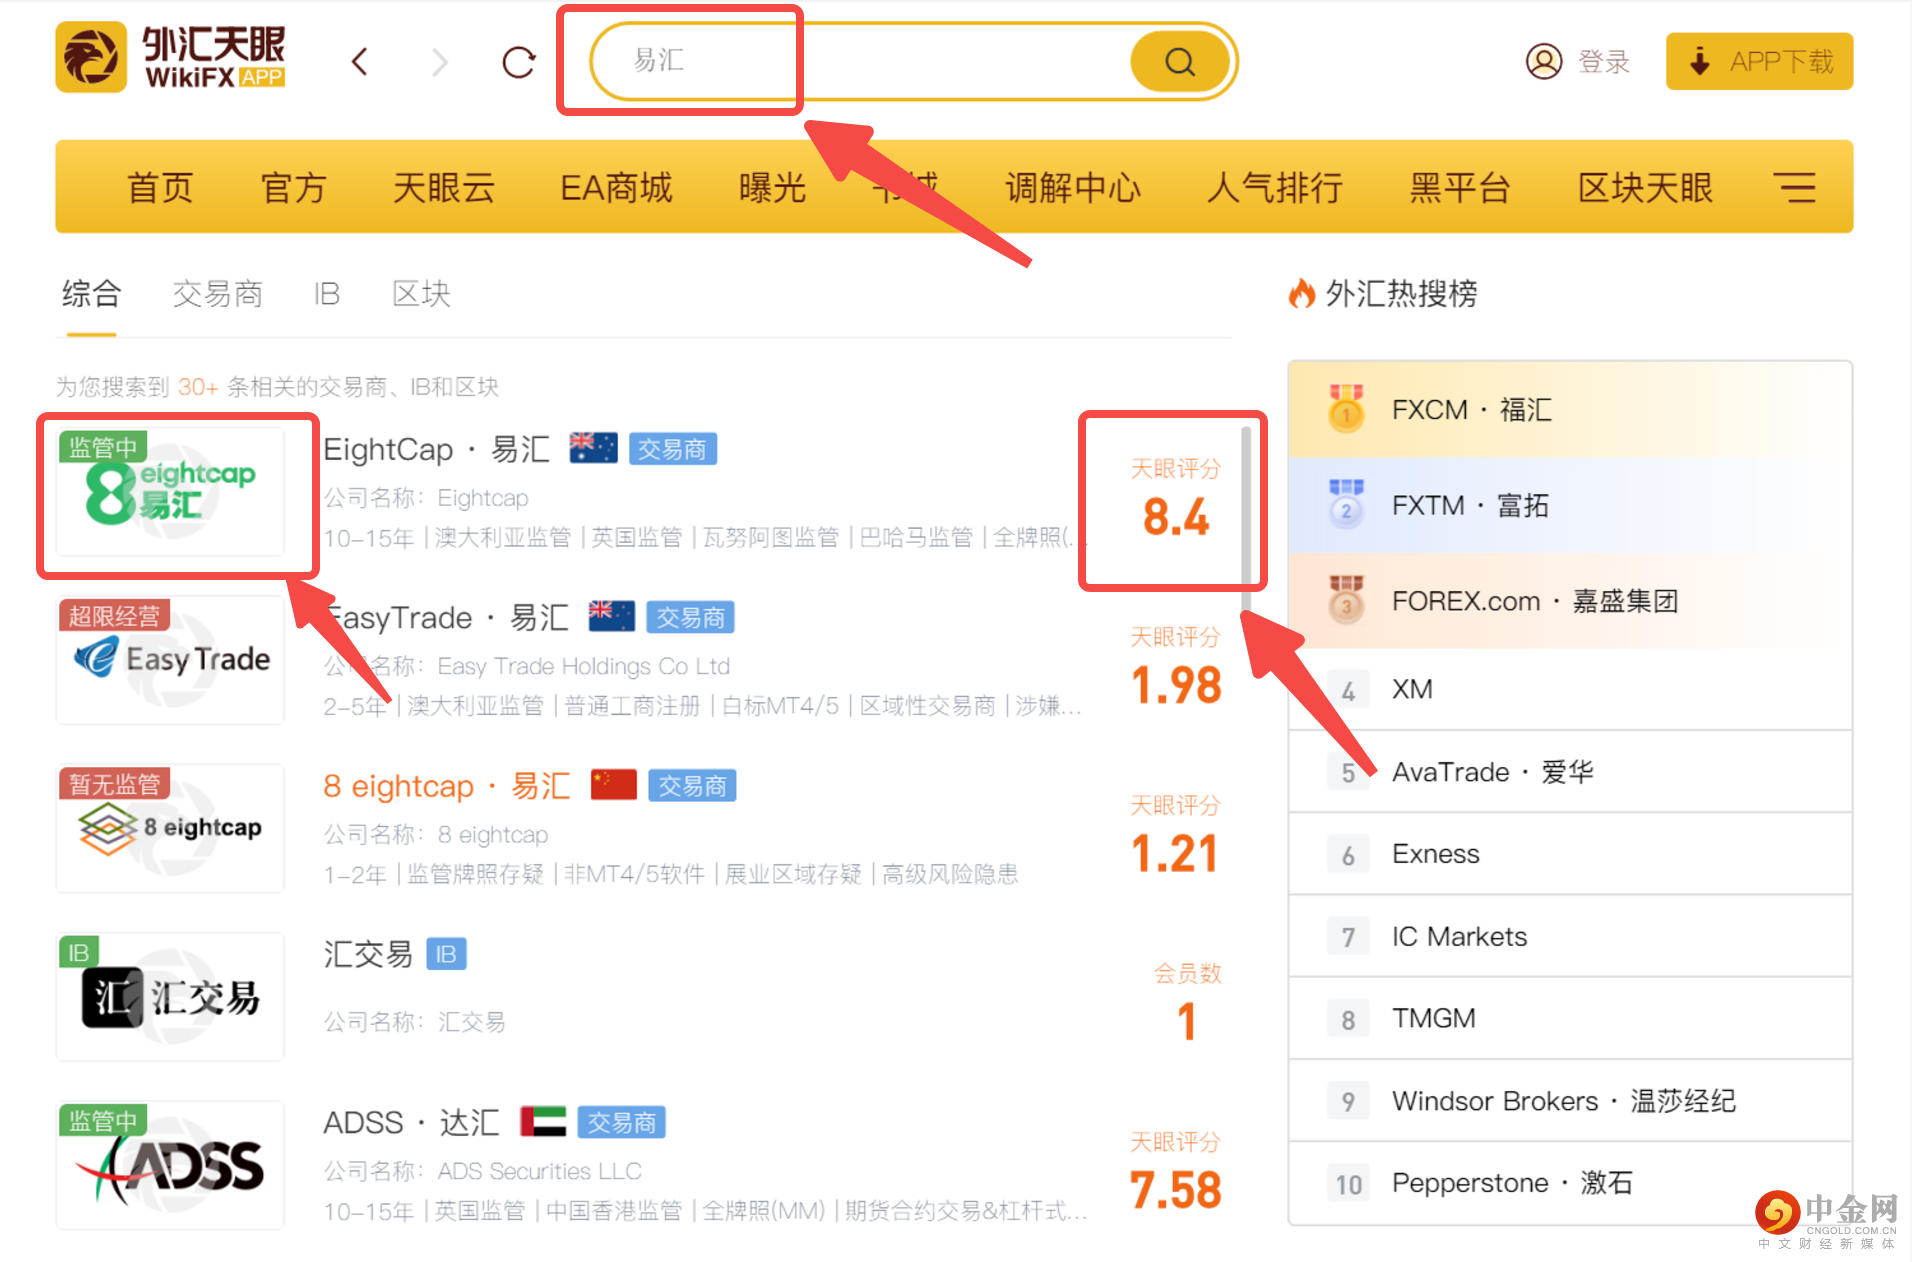
Task: Open the ADSS · 达汇 result title
Action: 411,1122
